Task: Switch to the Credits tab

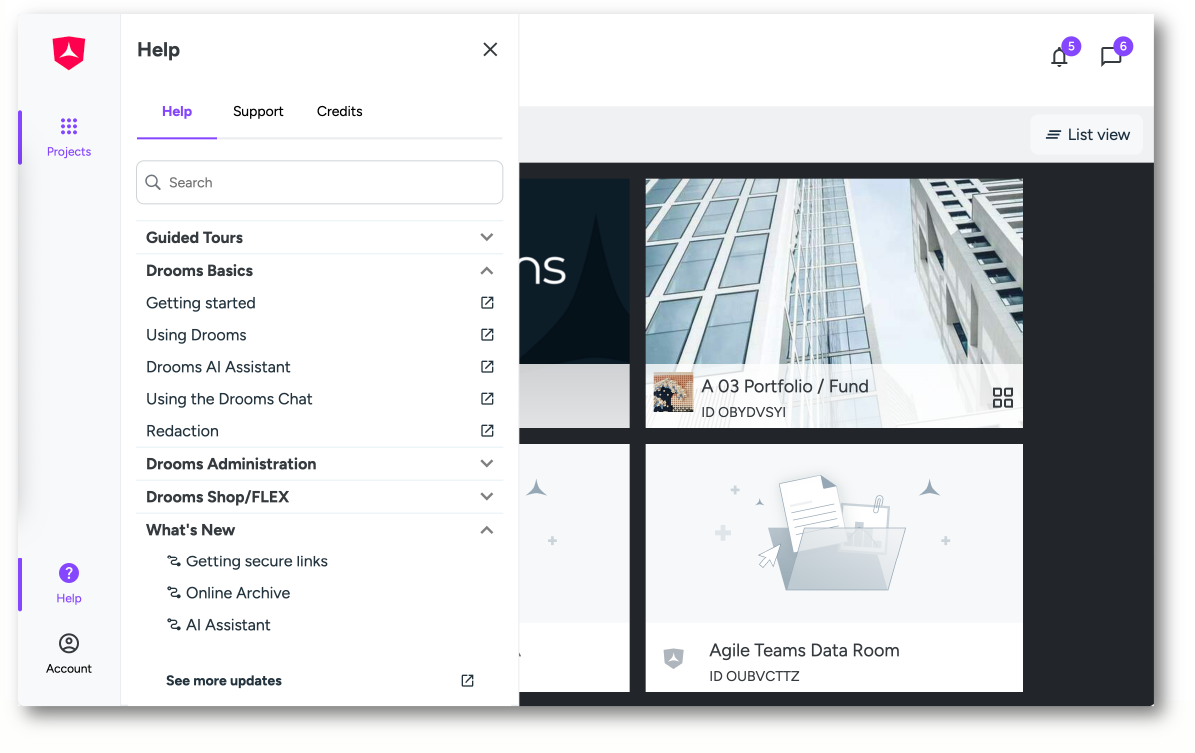Action: (x=339, y=111)
